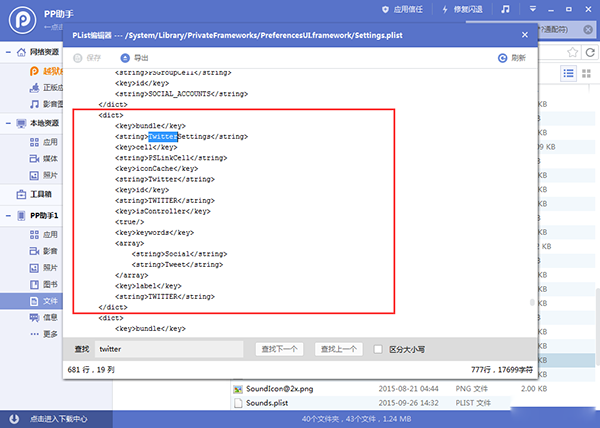
Task: Click the 导出 (Export) icon in the editor toolbar
Action: point(125,58)
